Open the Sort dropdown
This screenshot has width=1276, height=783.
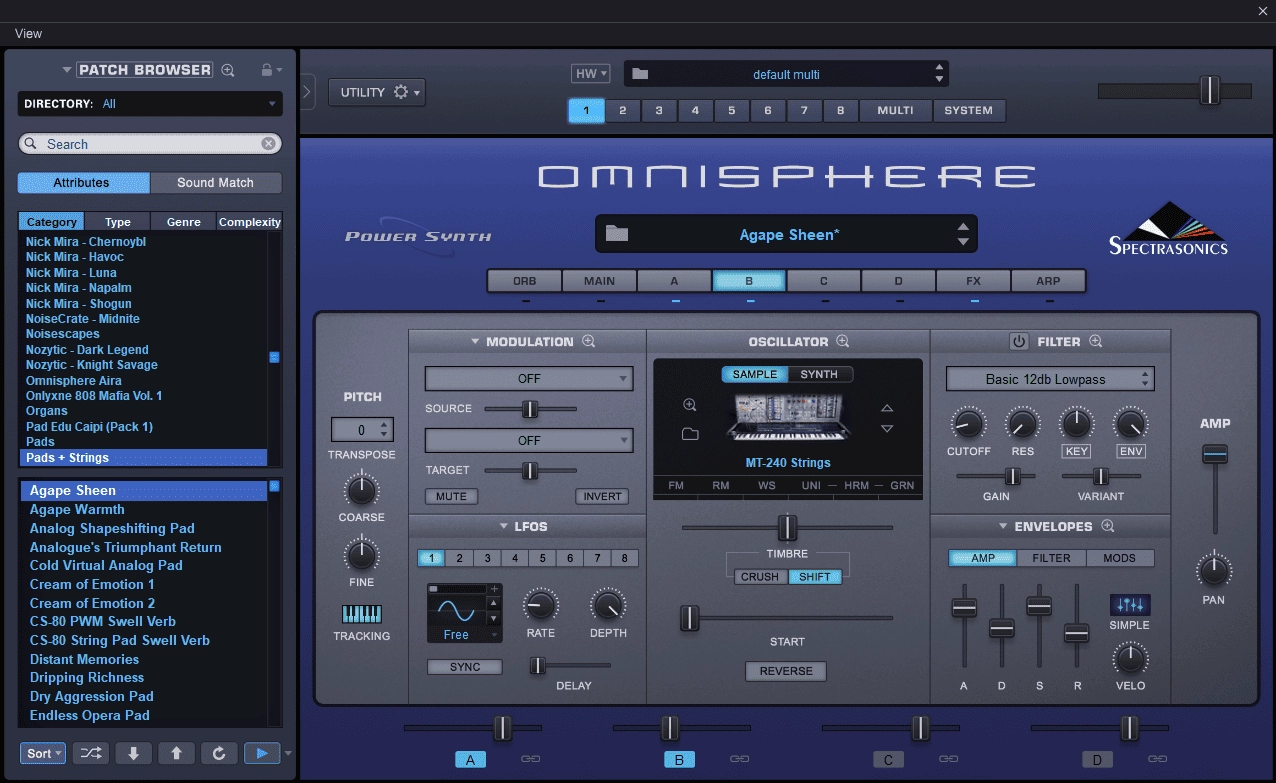click(43, 753)
